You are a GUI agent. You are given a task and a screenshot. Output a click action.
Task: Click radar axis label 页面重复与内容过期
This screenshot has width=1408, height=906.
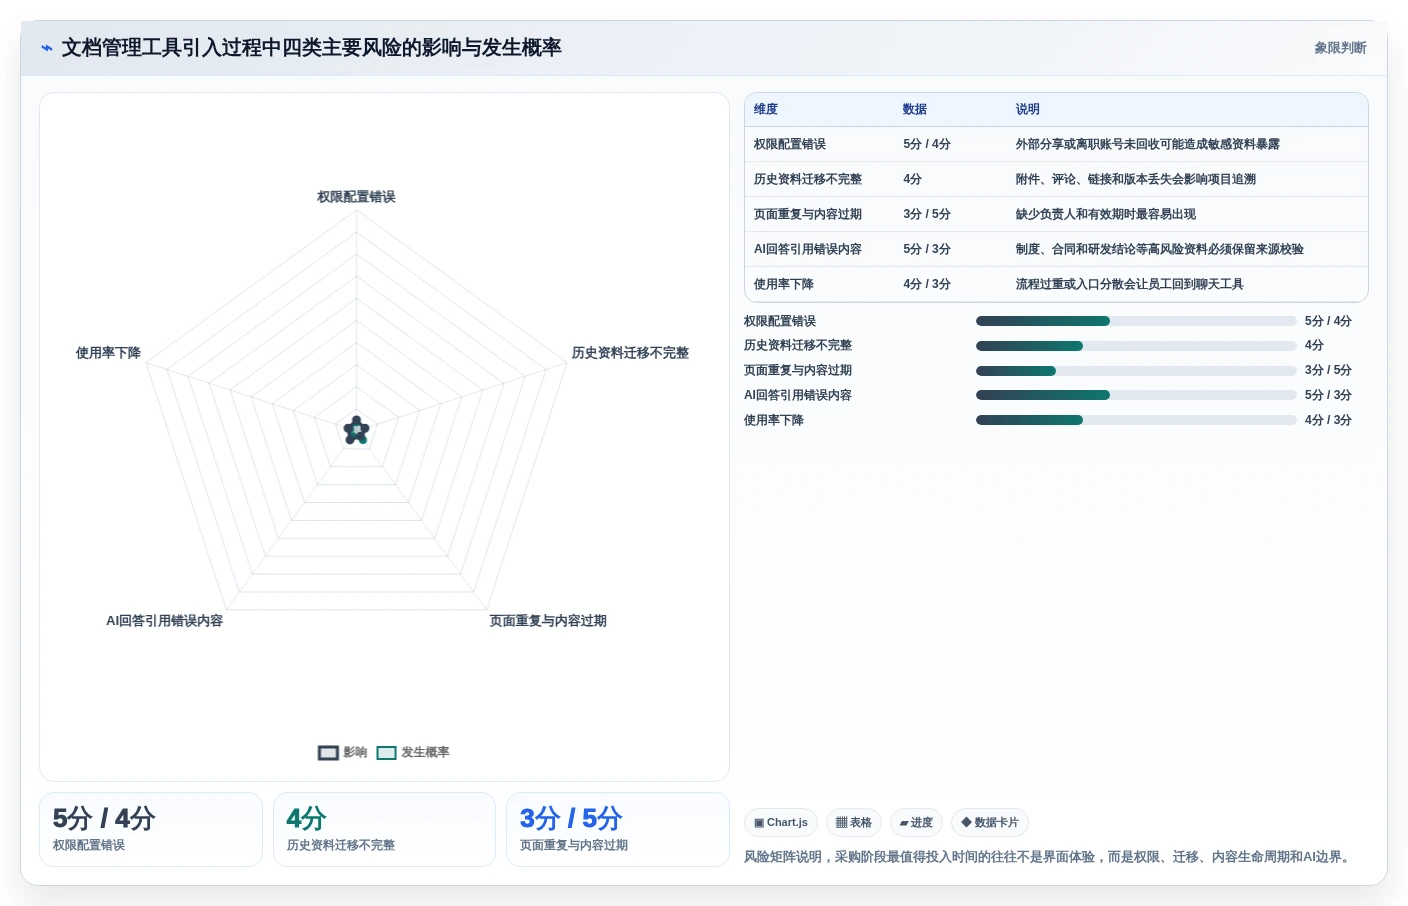[x=548, y=621]
